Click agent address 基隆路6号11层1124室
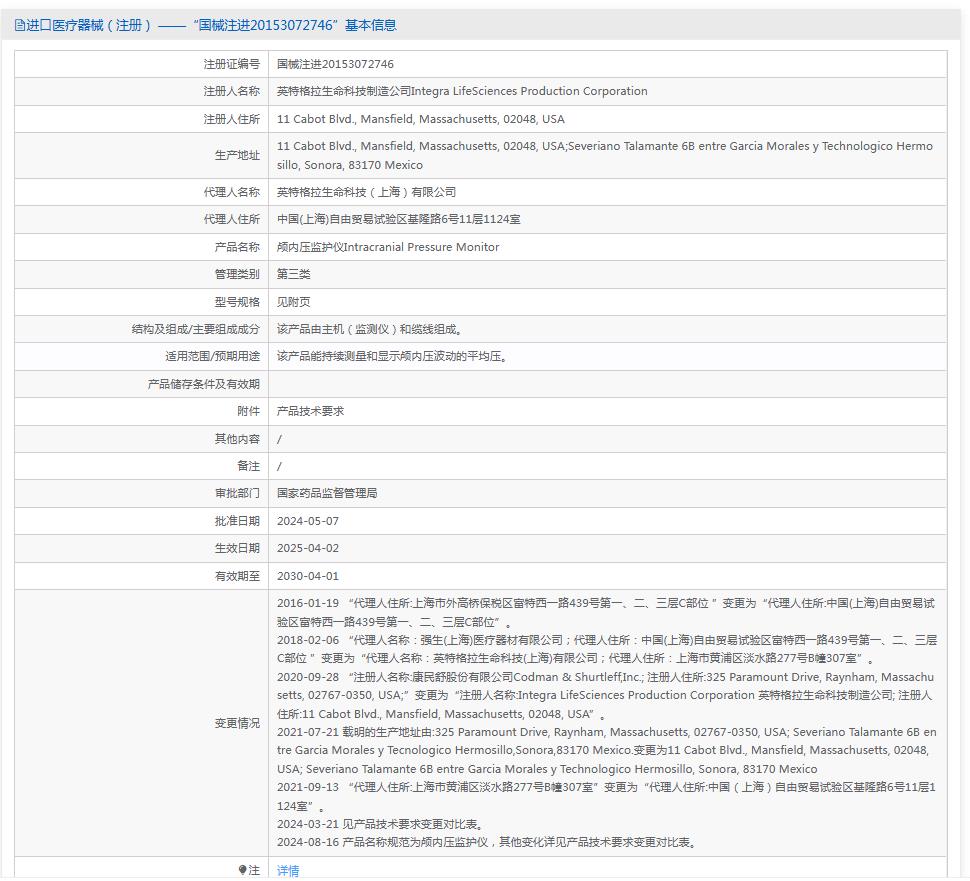Screen dimensions: 970x881 coord(398,219)
